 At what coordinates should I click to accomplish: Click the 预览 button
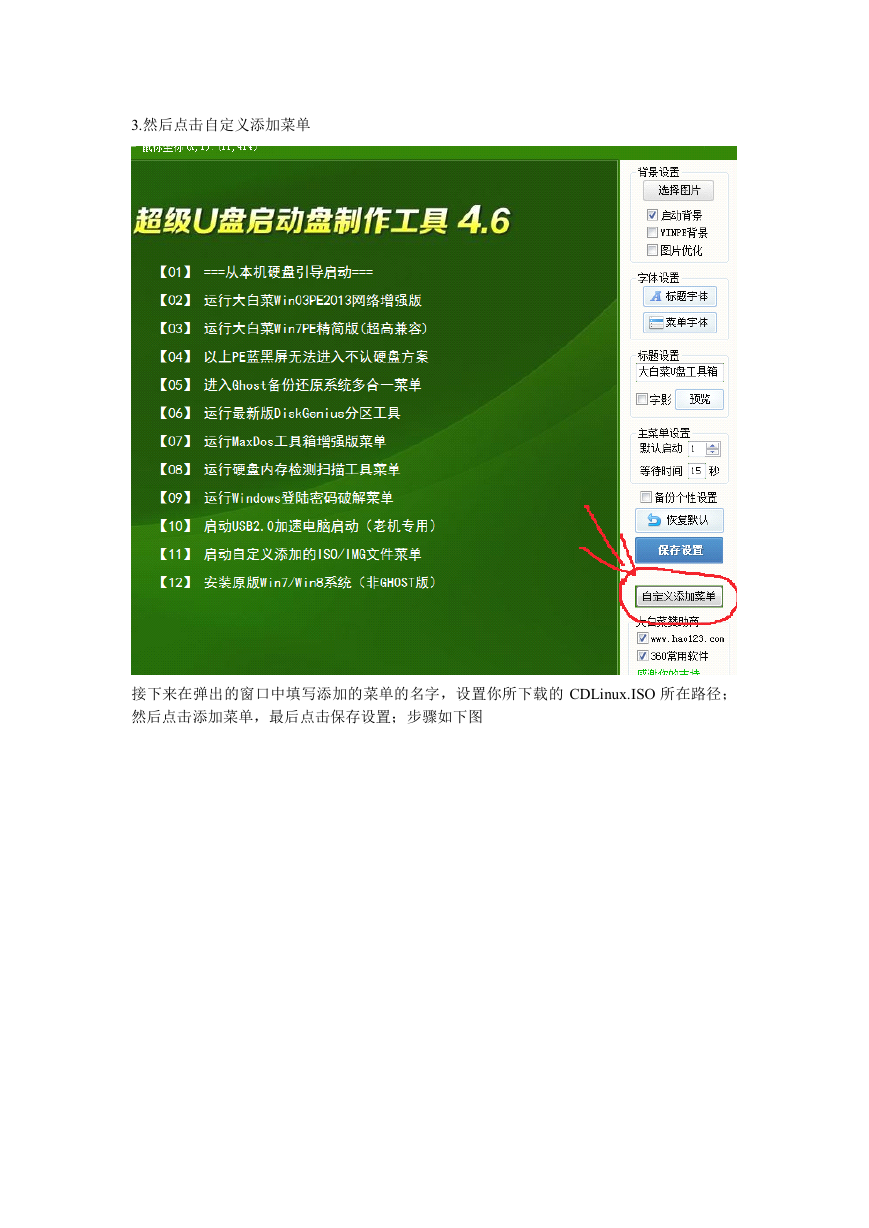coord(699,399)
